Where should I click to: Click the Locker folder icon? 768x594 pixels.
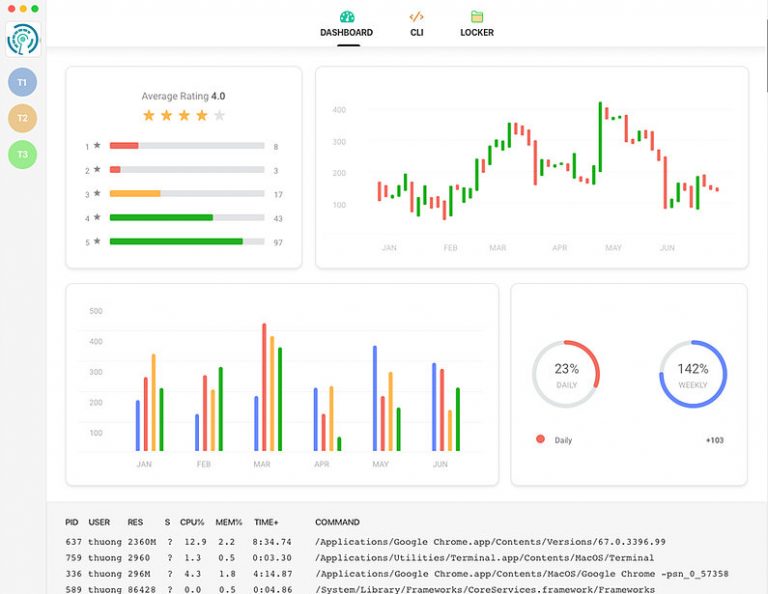[477, 17]
